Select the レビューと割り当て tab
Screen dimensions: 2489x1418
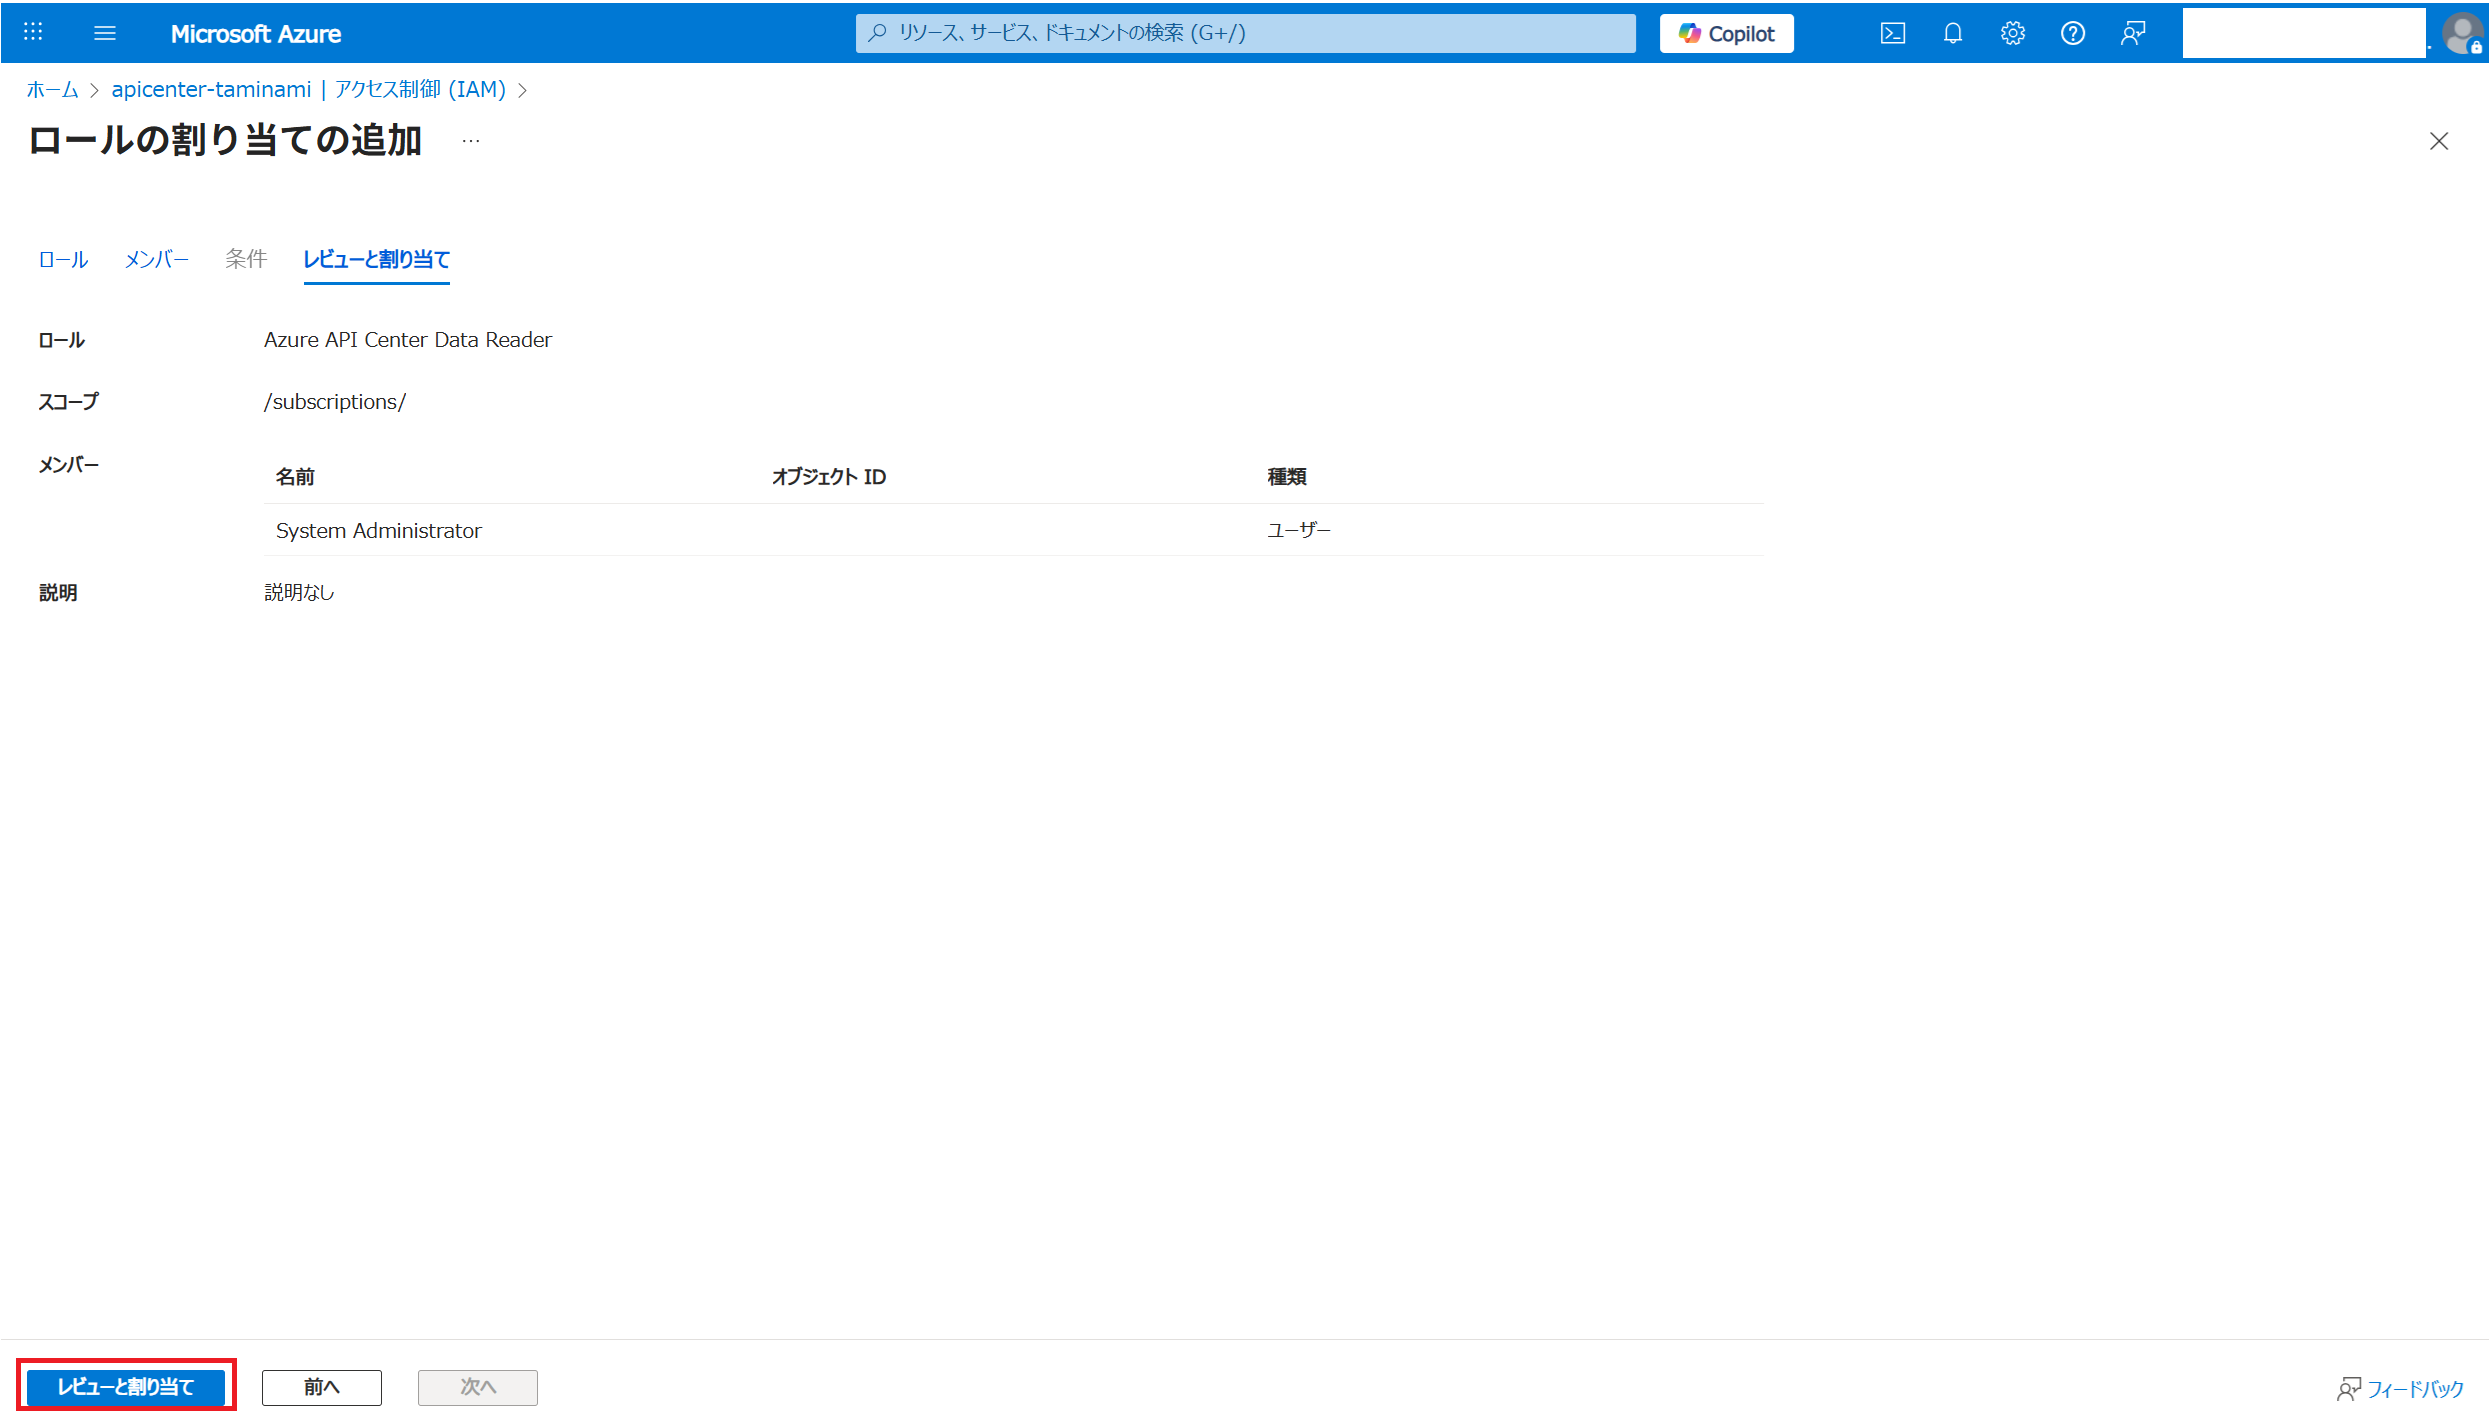(376, 260)
